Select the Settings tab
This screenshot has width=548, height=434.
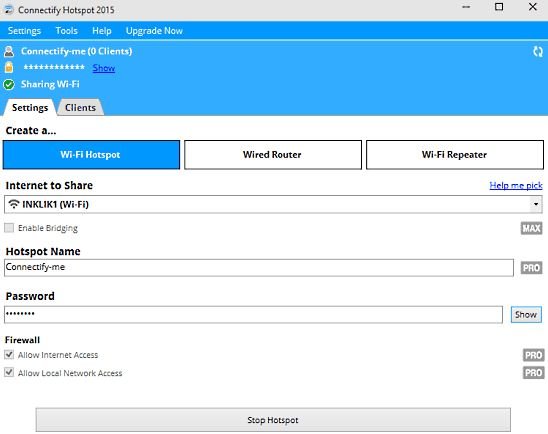point(30,108)
